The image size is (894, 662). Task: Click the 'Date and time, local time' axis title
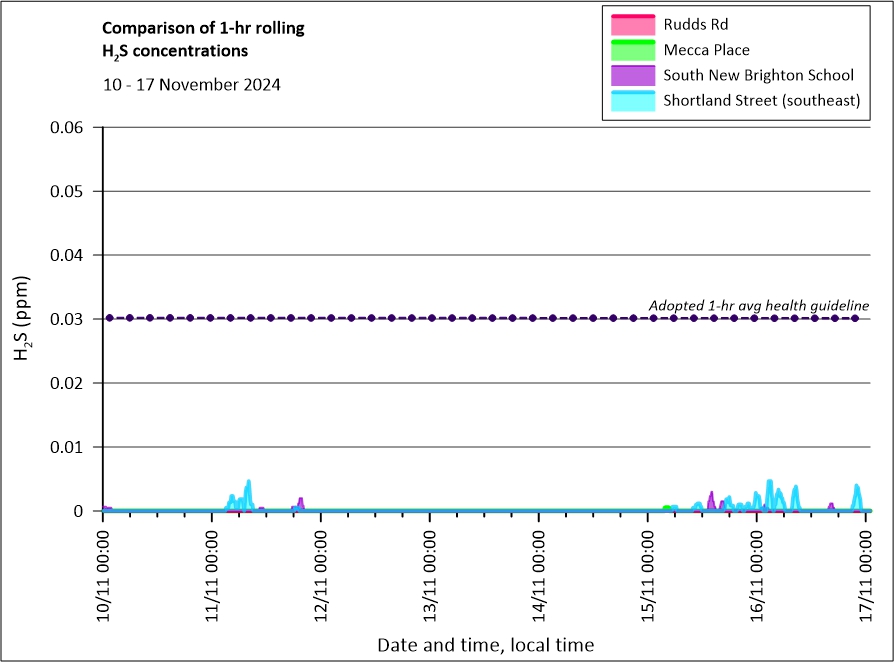(x=485, y=645)
